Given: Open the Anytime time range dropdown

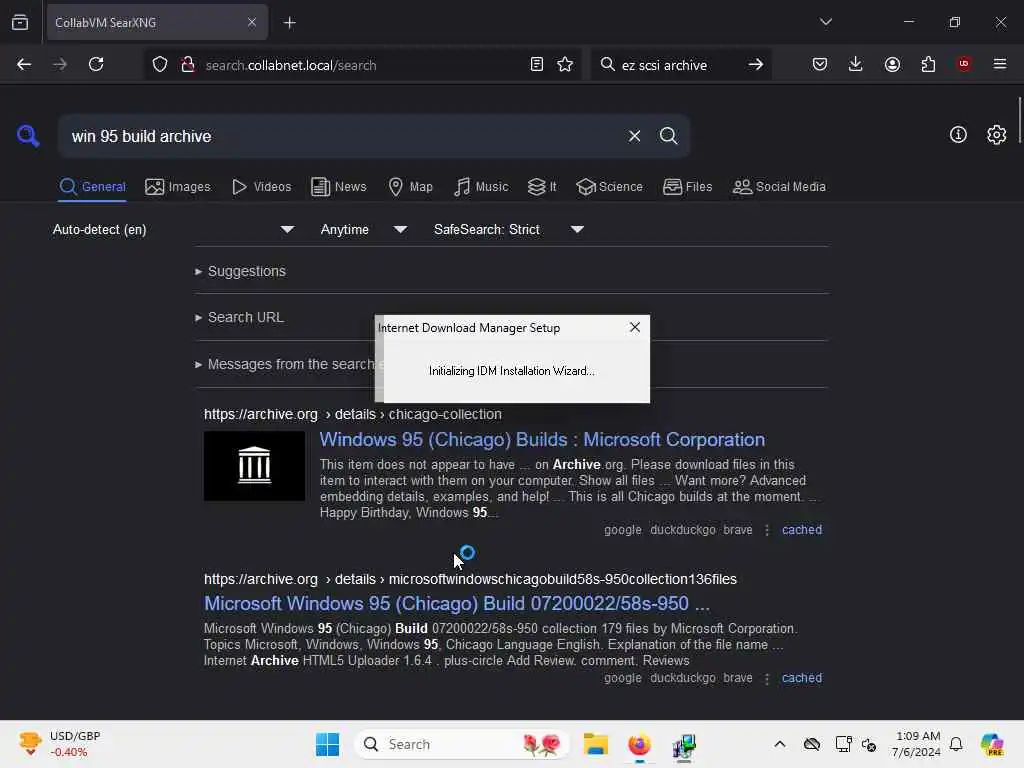Looking at the screenshot, I should (363, 229).
